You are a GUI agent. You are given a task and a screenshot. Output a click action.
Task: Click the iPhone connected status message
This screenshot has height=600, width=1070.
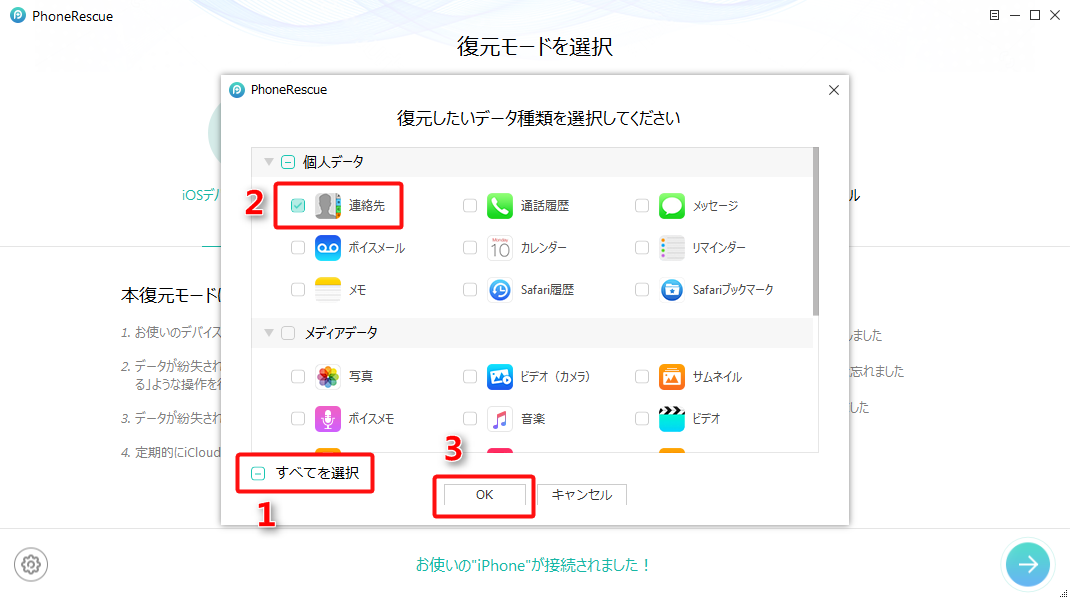click(534, 565)
